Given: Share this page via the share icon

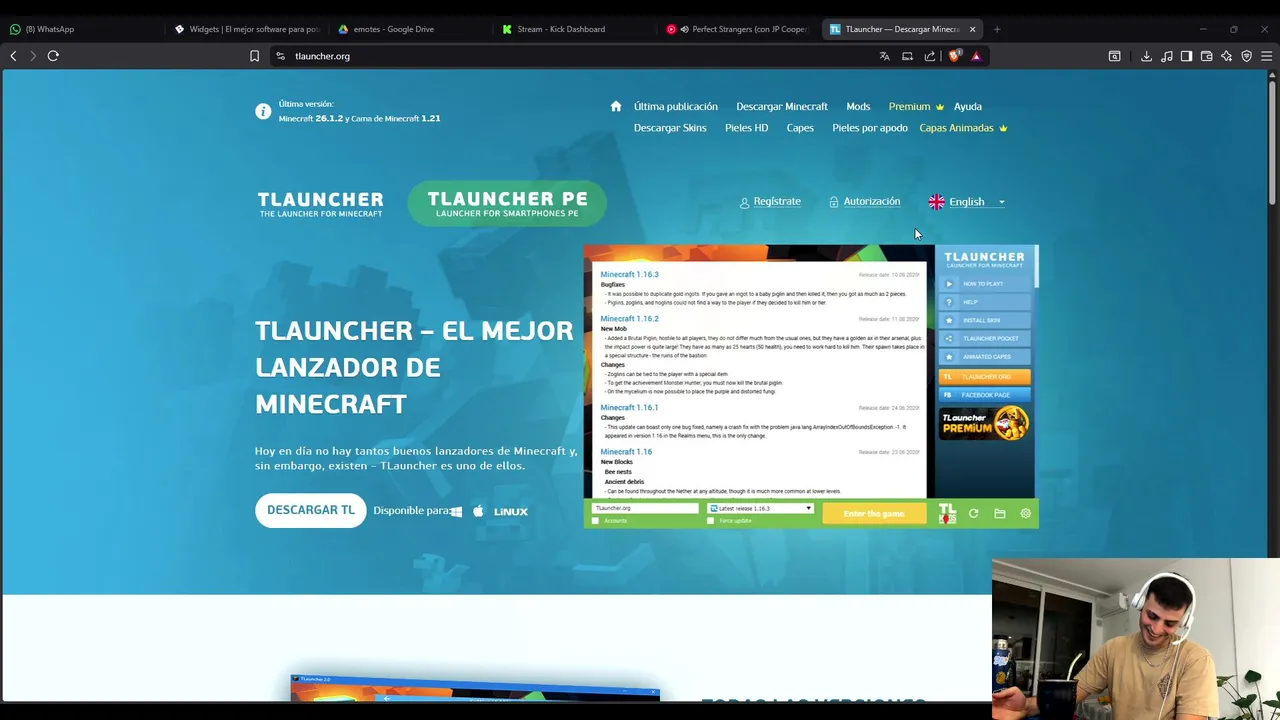Looking at the screenshot, I should pyautogui.click(x=930, y=56).
